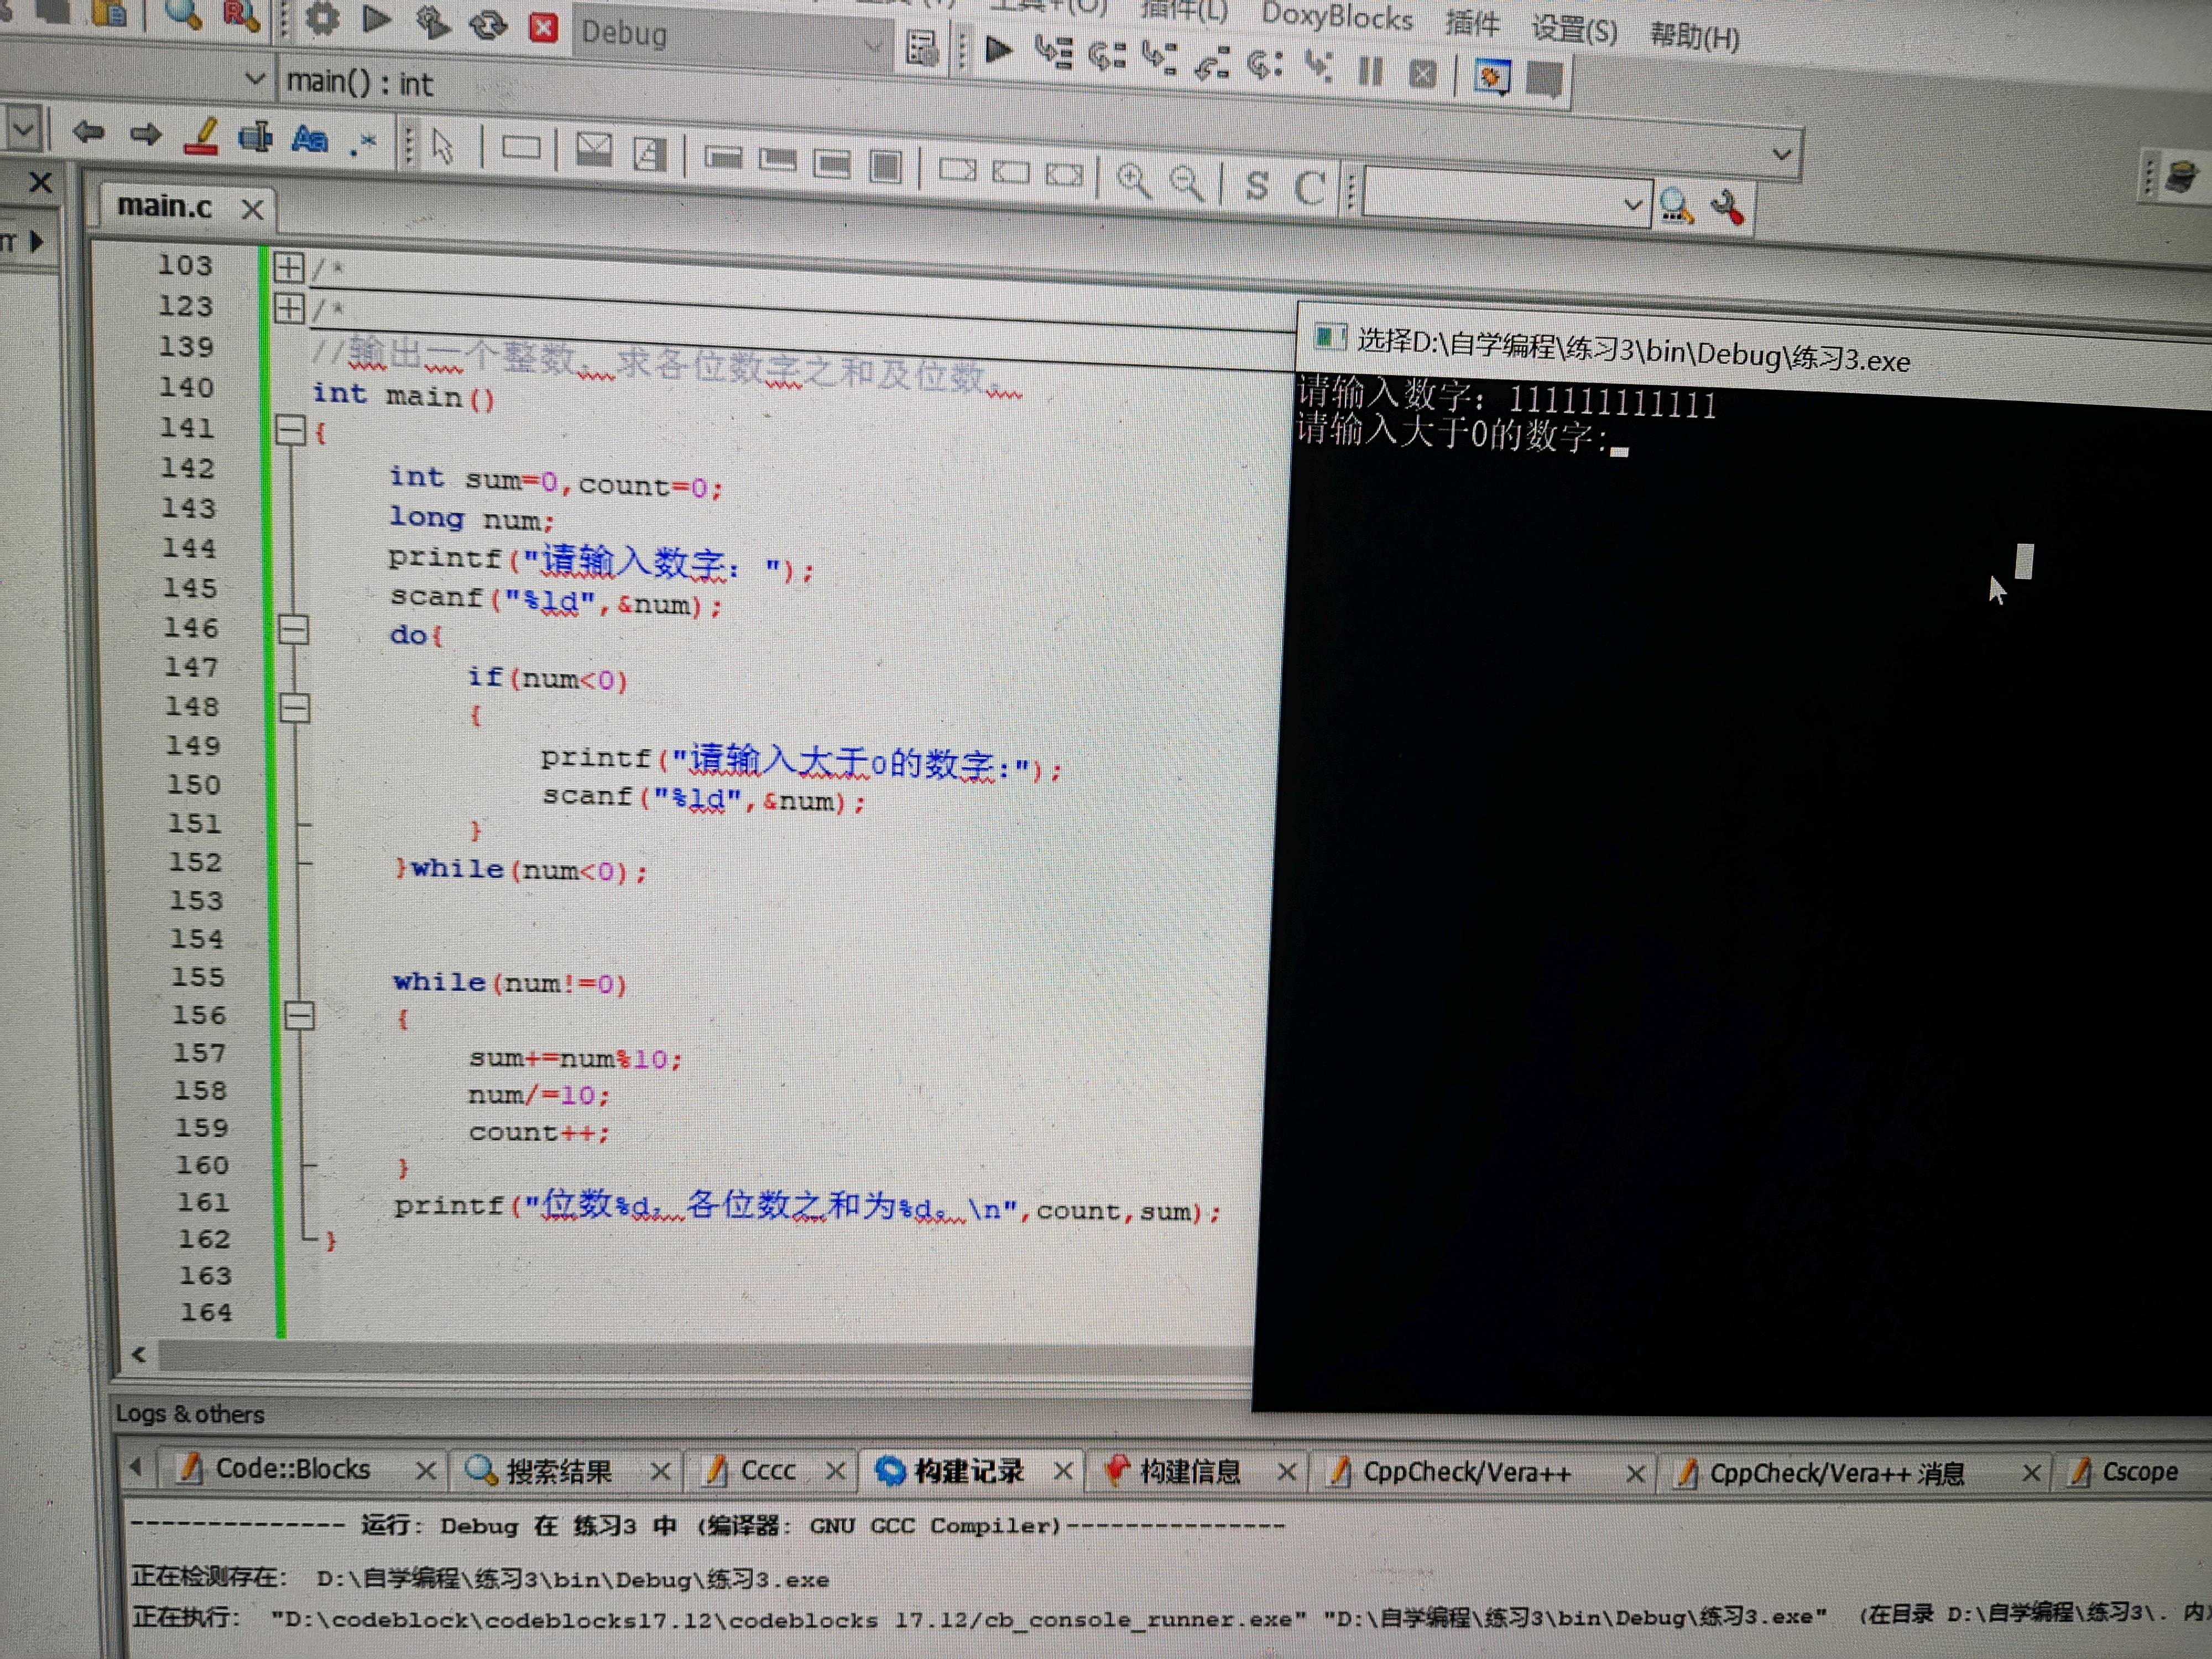Image resolution: width=2212 pixels, height=1659 pixels.
Task: Click the Run to cursor debug icon
Action: pos(1053,52)
